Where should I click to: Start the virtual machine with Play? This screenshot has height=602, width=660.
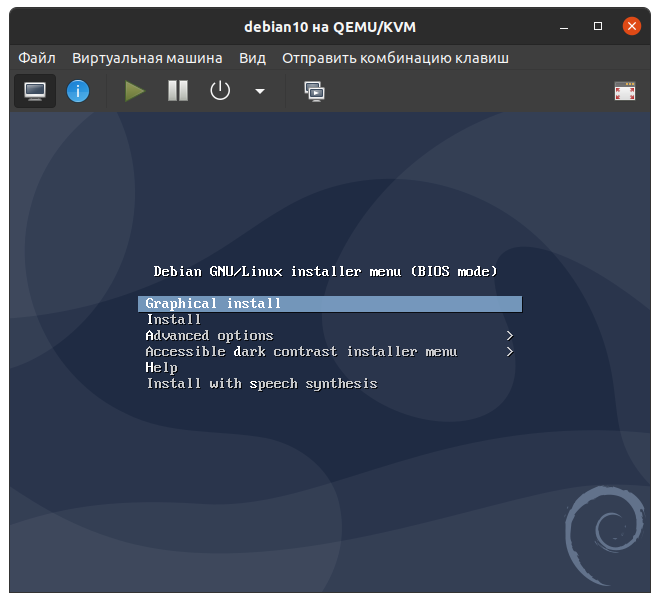click(135, 91)
